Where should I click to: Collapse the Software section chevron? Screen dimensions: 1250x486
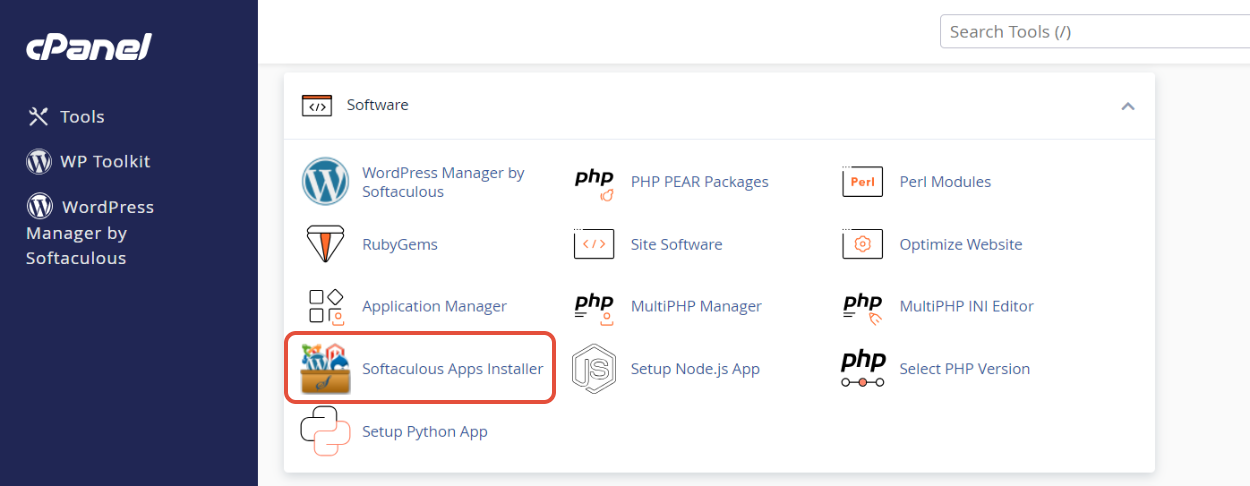click(x=1128, y=105)
